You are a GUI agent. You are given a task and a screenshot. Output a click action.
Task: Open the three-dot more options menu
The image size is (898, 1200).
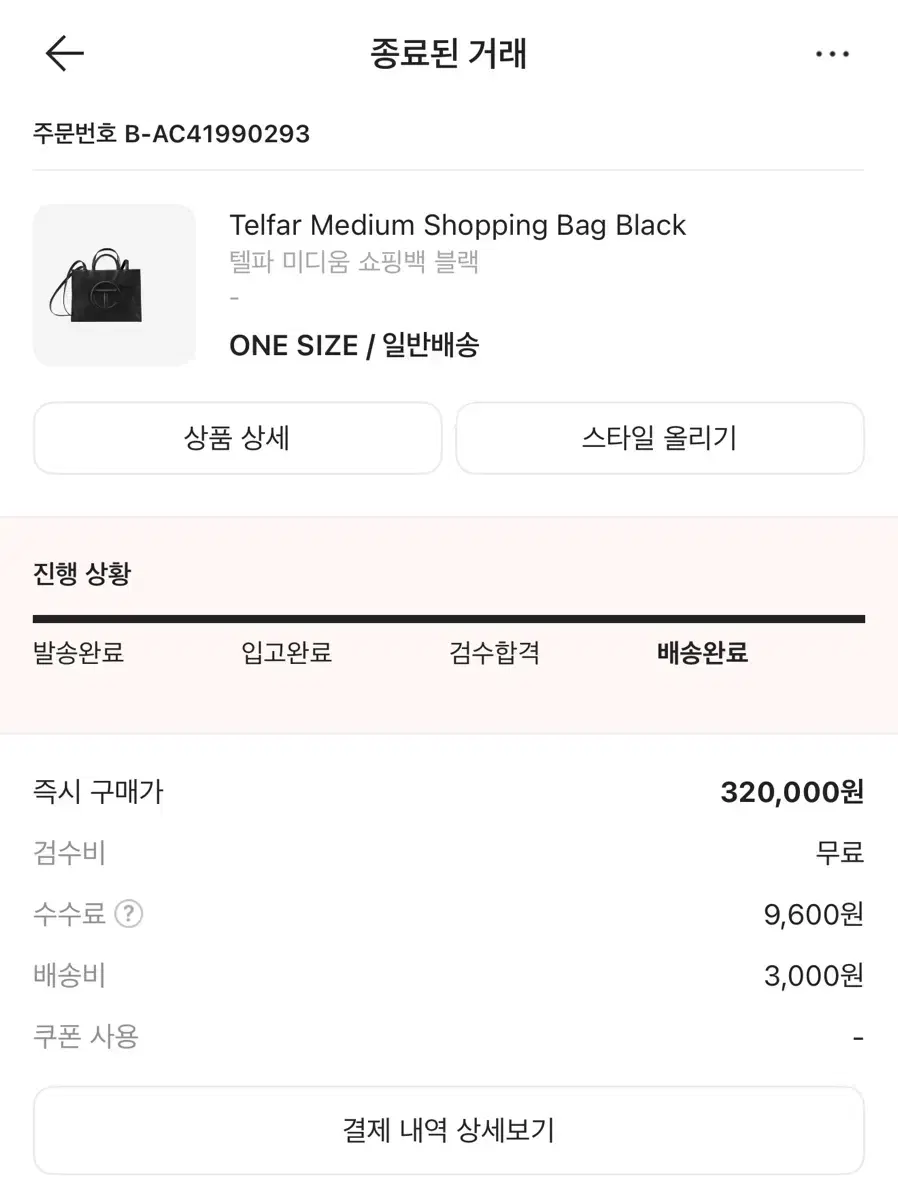(x=832, y=54)
